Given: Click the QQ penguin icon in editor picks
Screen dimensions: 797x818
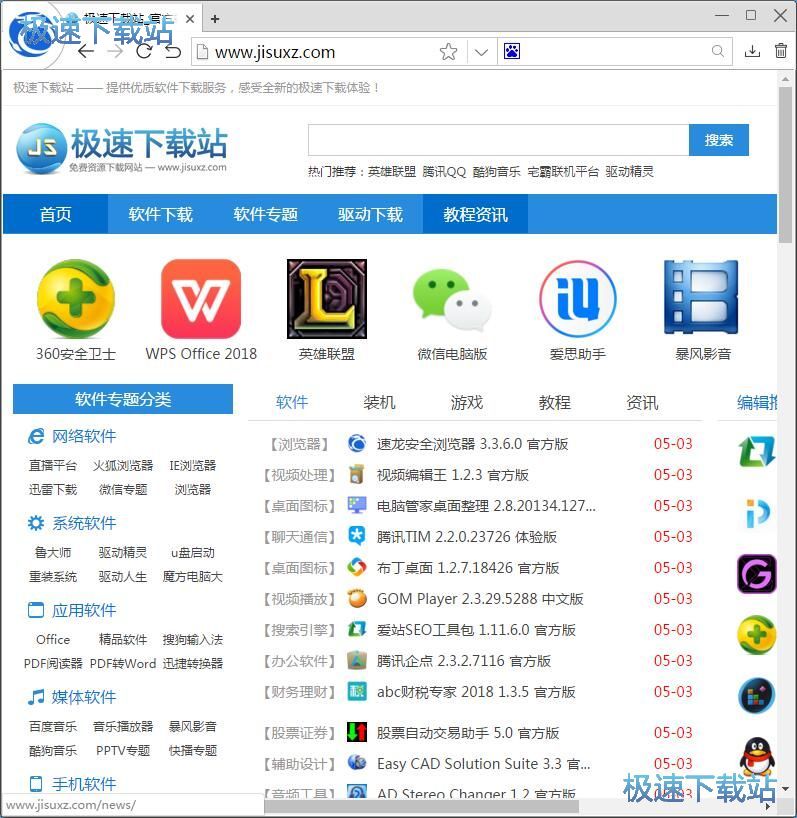Looking at the screenshot, I should [x=757, y=756].
